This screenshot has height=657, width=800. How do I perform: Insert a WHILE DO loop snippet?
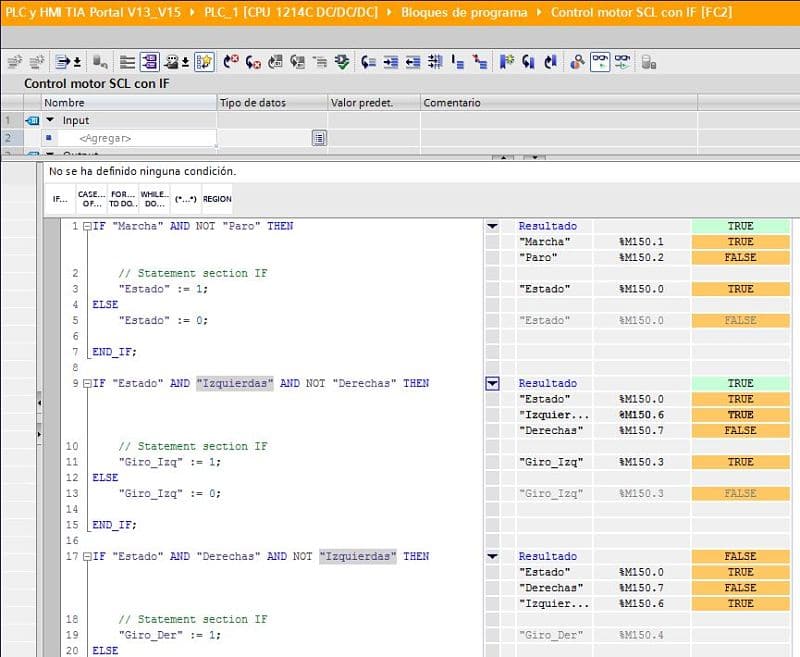pos(154,198)
